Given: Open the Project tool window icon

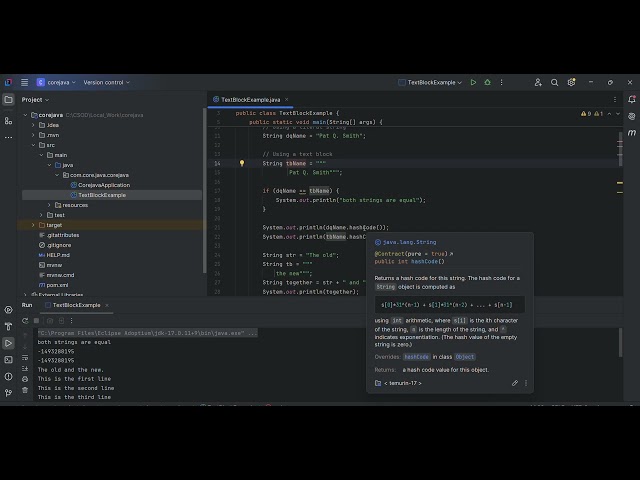Looking at the screenshot, I should point(8,100).
